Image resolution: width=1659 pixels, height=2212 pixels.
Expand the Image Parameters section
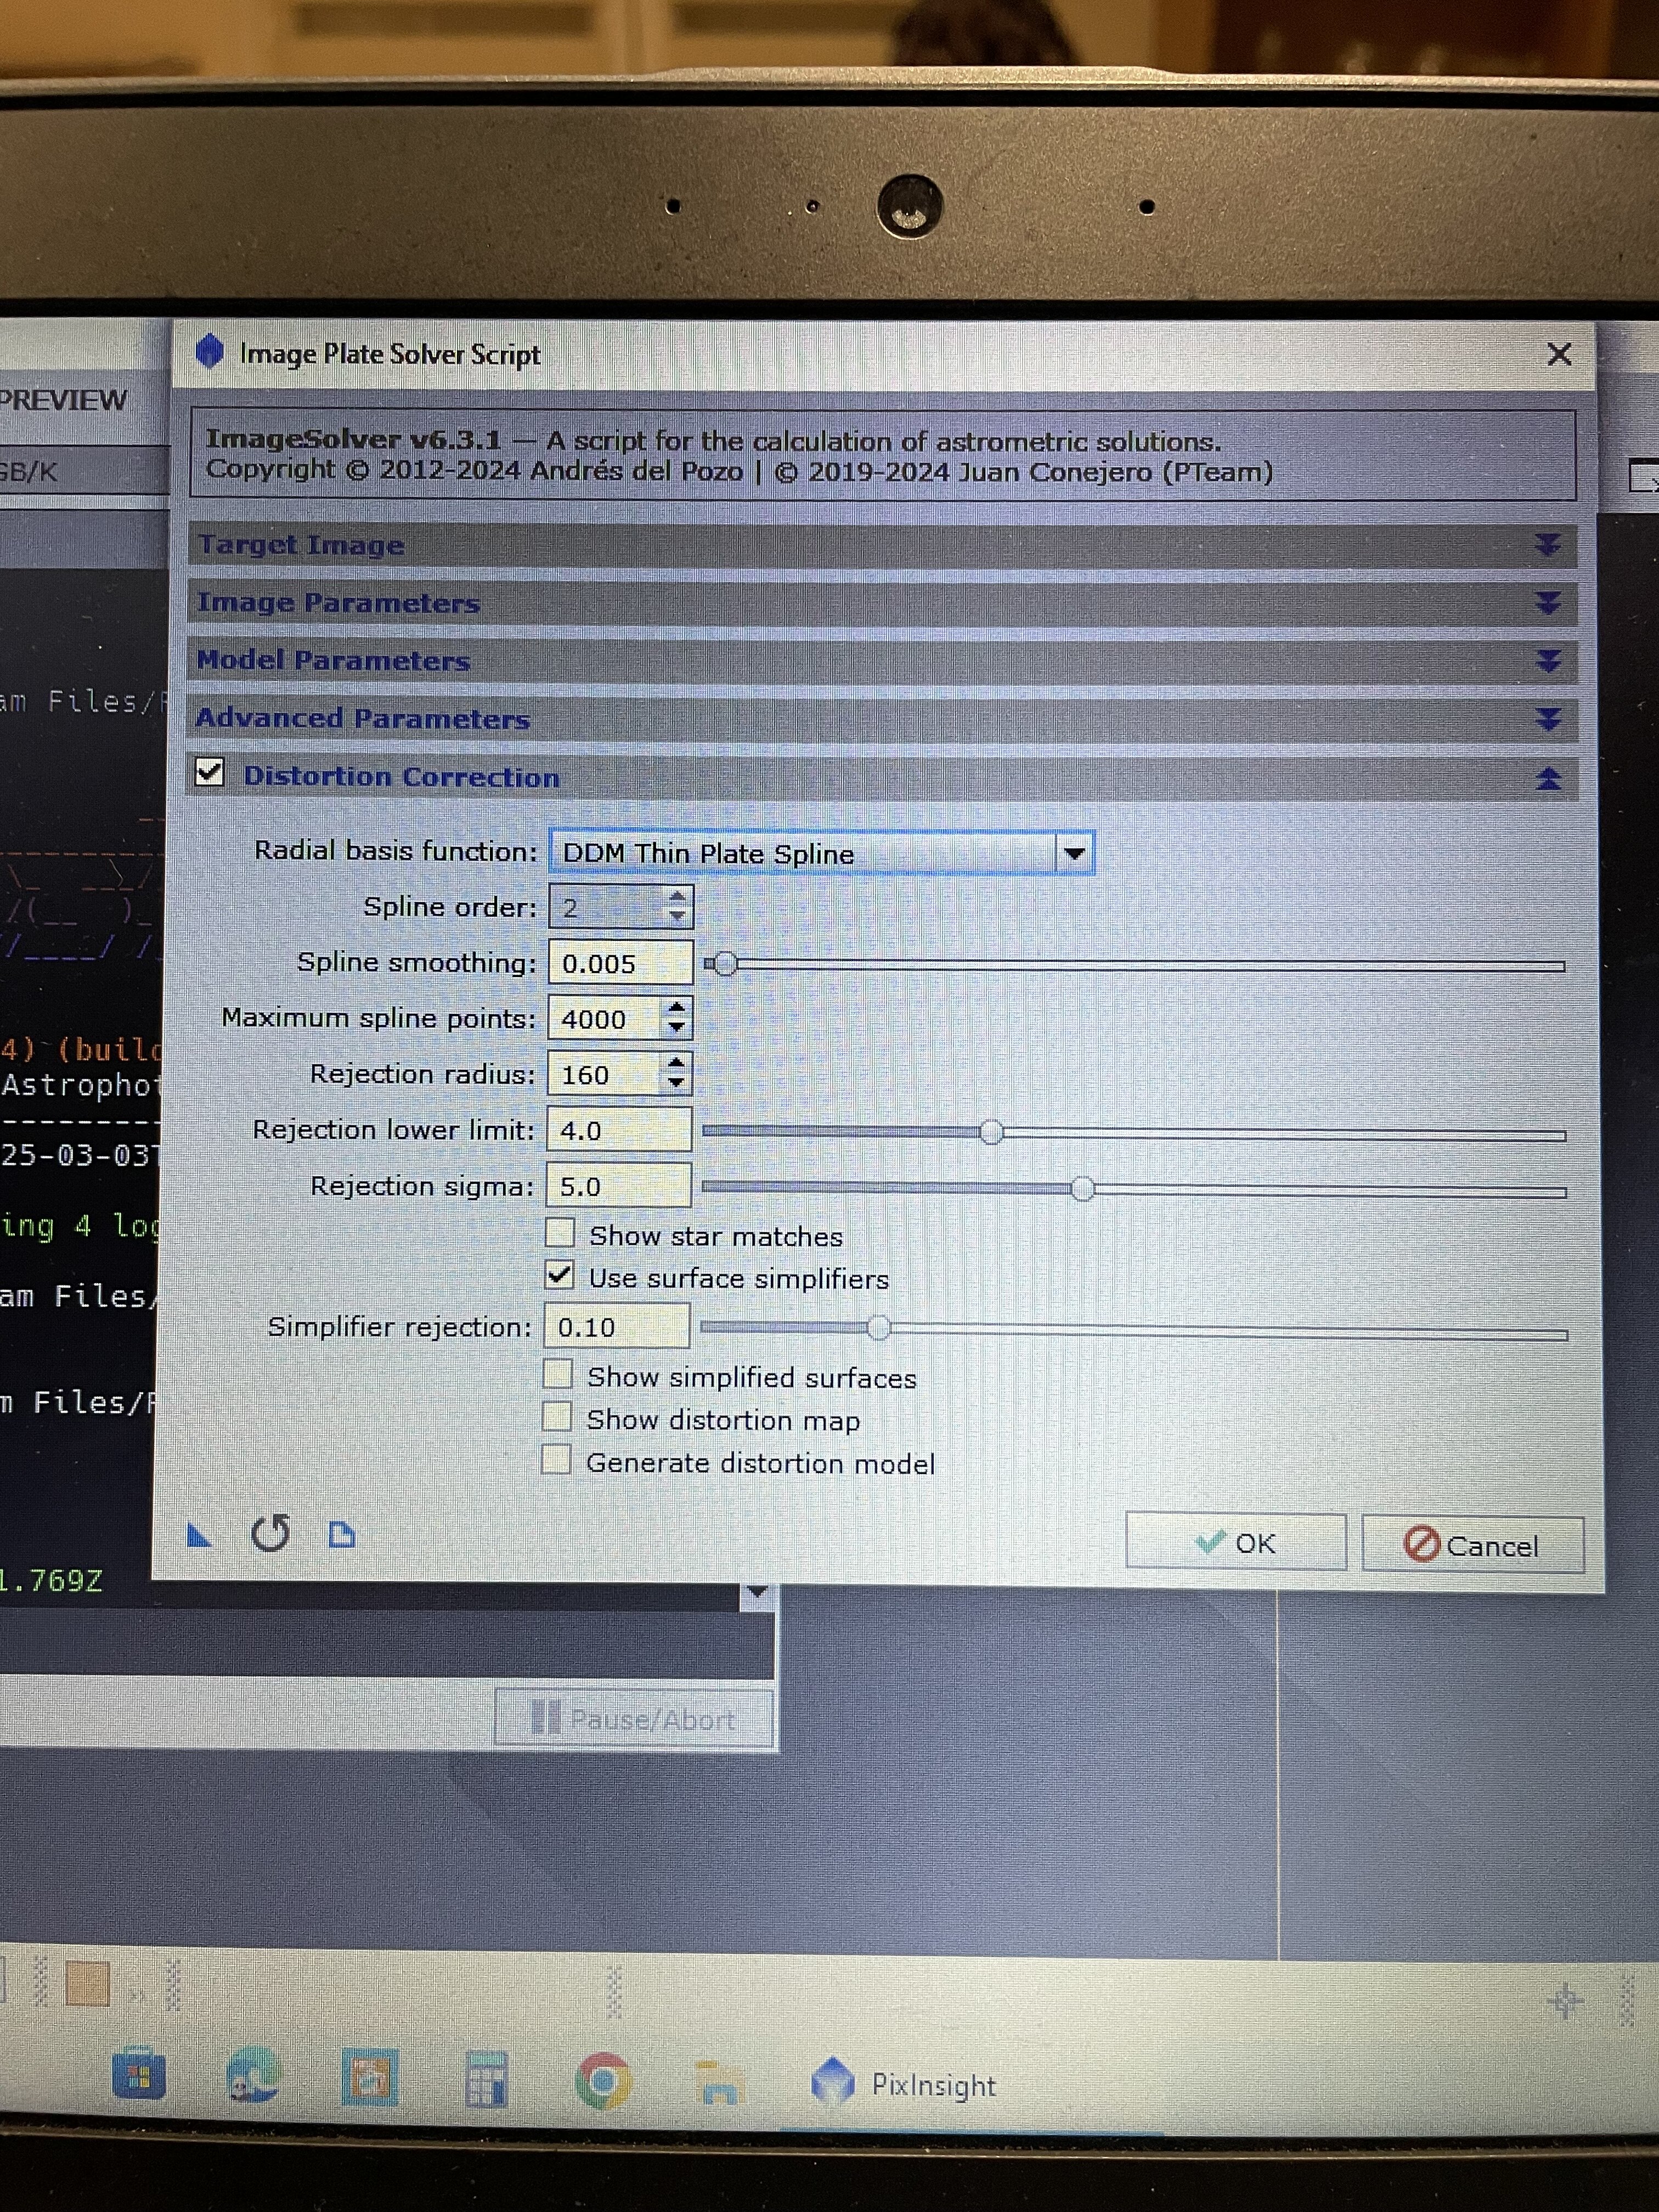pyautogui.click(x=1548, y=602)
